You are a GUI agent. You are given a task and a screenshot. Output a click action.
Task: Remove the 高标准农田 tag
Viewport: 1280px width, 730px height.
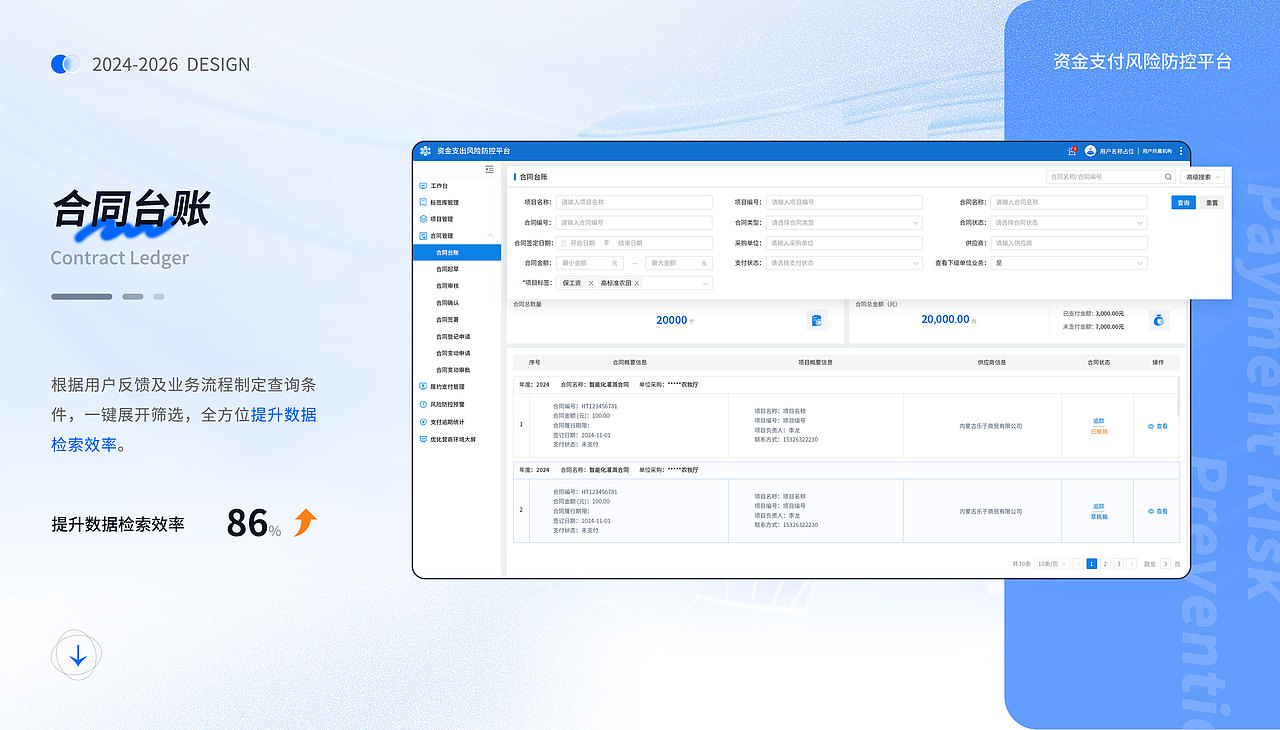pyautogui.click(x=637, y=283)
